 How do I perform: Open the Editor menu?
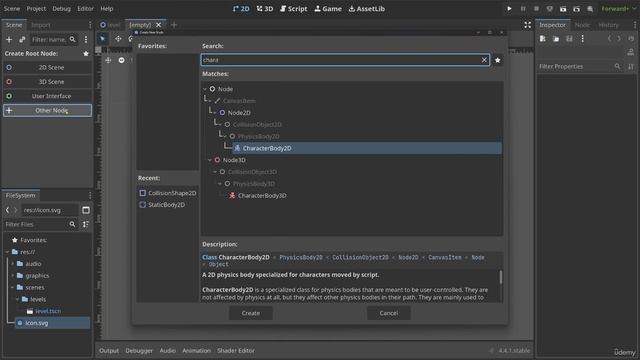(85, 9)
